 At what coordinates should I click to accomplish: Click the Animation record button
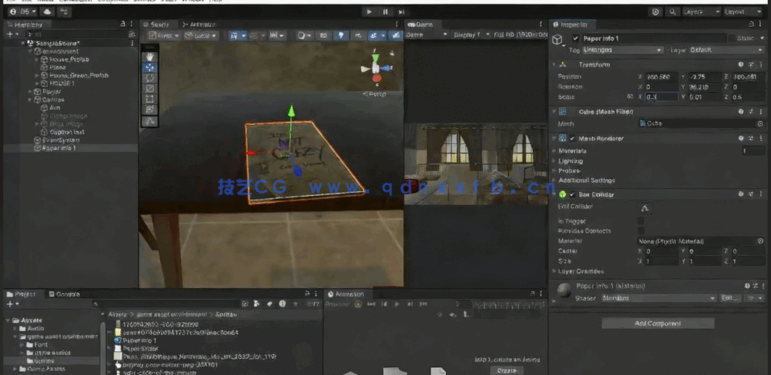click(x=357, y=304)
